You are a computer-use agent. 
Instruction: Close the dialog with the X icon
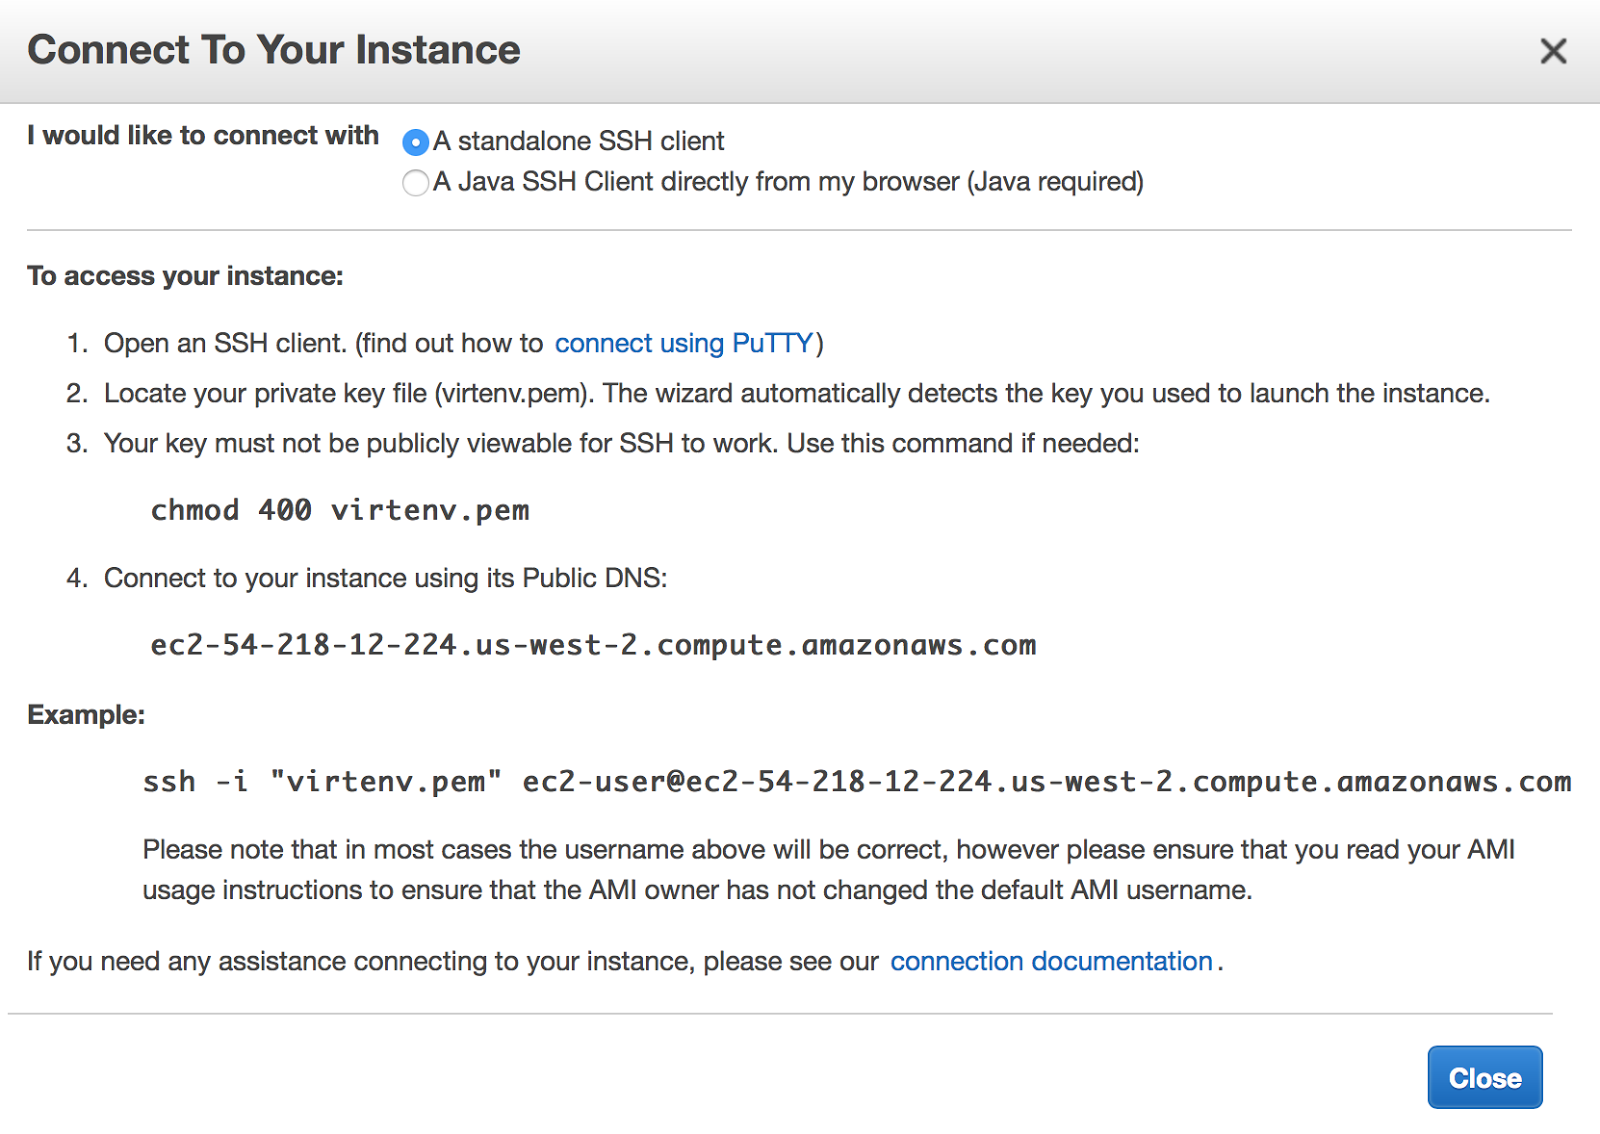[x=1553, y=51]
